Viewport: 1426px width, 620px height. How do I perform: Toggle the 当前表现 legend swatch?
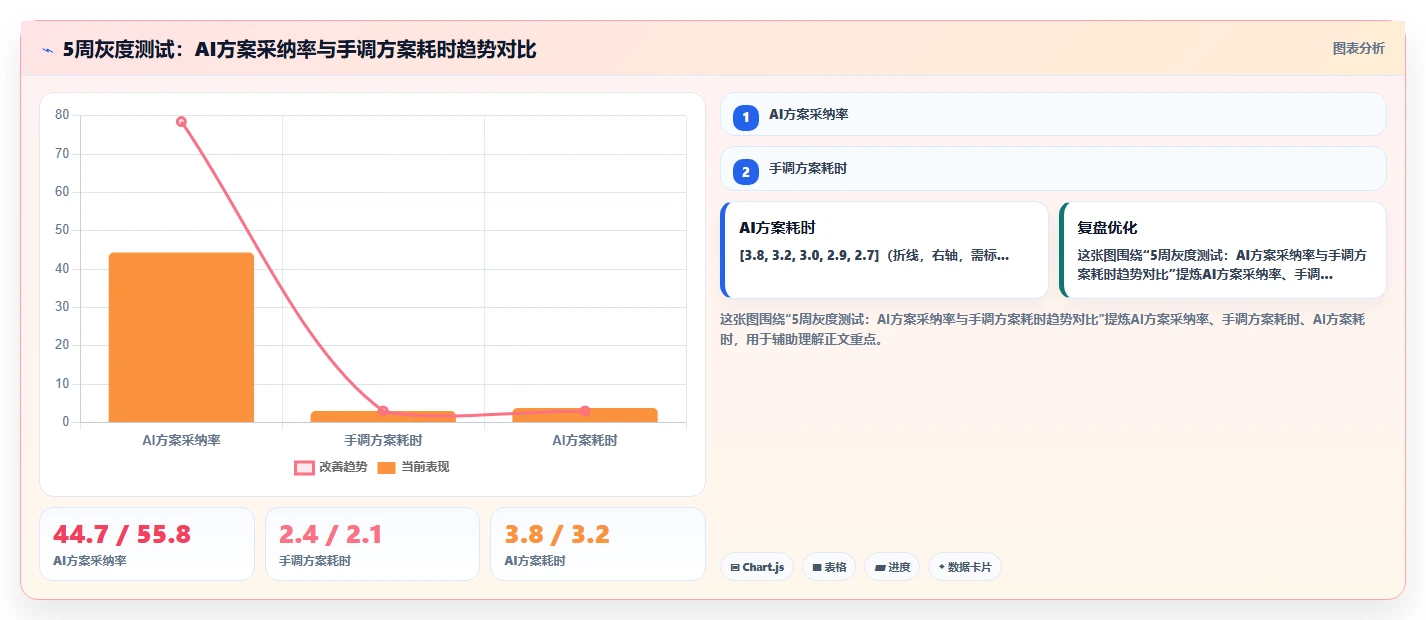(387, 467)
